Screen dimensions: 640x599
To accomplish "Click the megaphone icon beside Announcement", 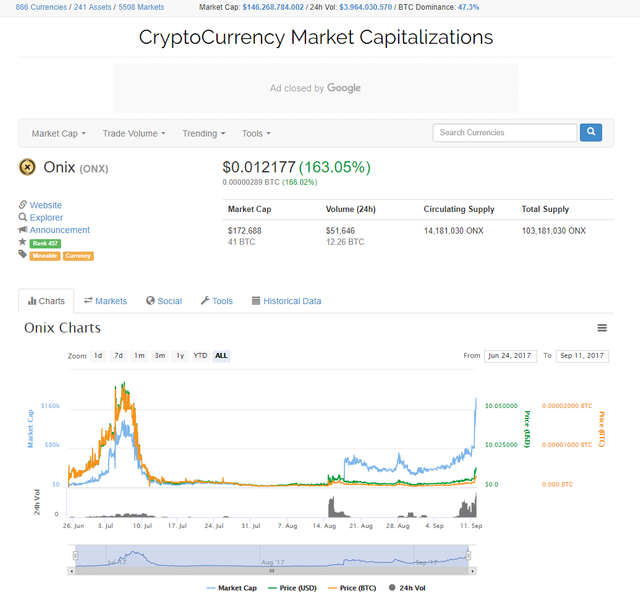I will (23, 229).
